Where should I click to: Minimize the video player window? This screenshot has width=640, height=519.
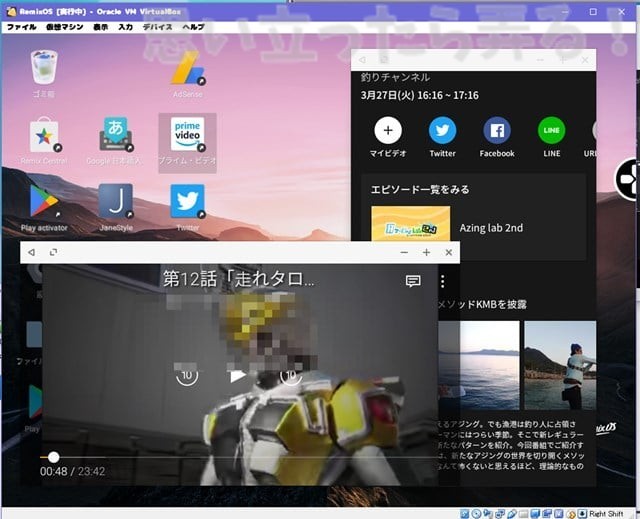click(404, 253)
